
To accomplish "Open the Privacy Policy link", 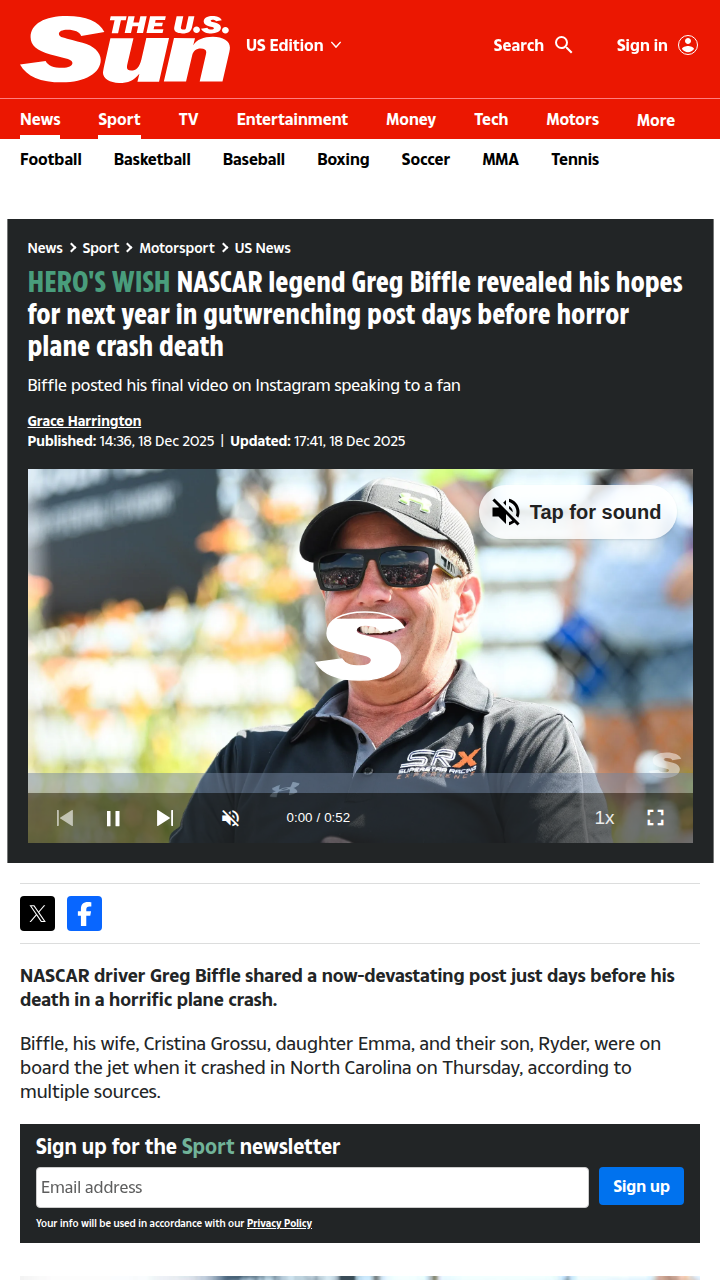I will click(x=279, y=1223).
